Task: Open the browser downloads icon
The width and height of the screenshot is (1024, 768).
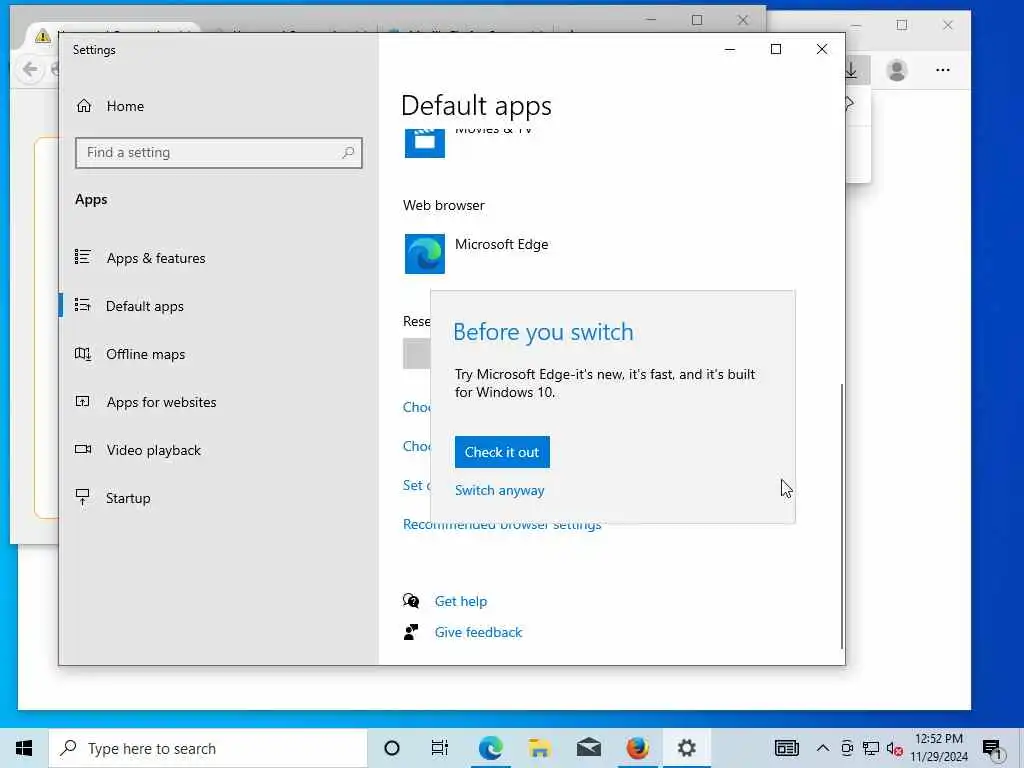Action: point(852,70)
